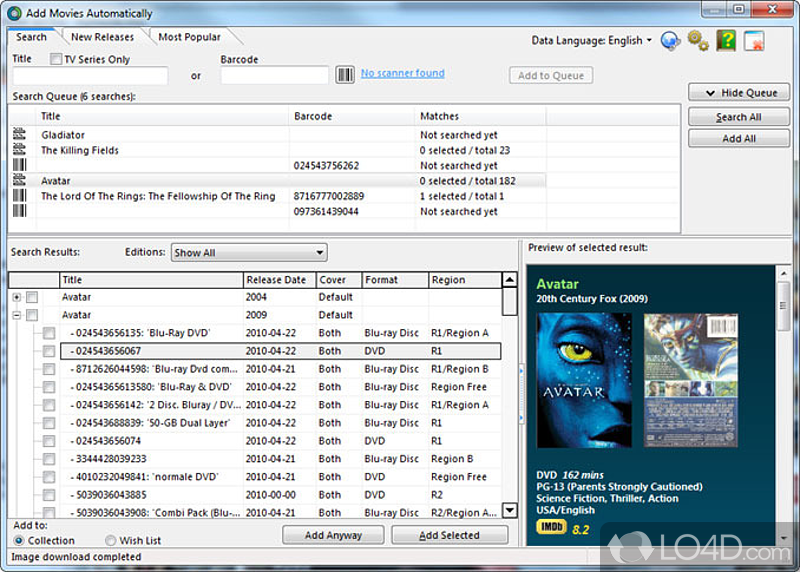Select the 02454365613580 Blu-Ray & DVD row
The image size is (800, 572).
point(280,387)
